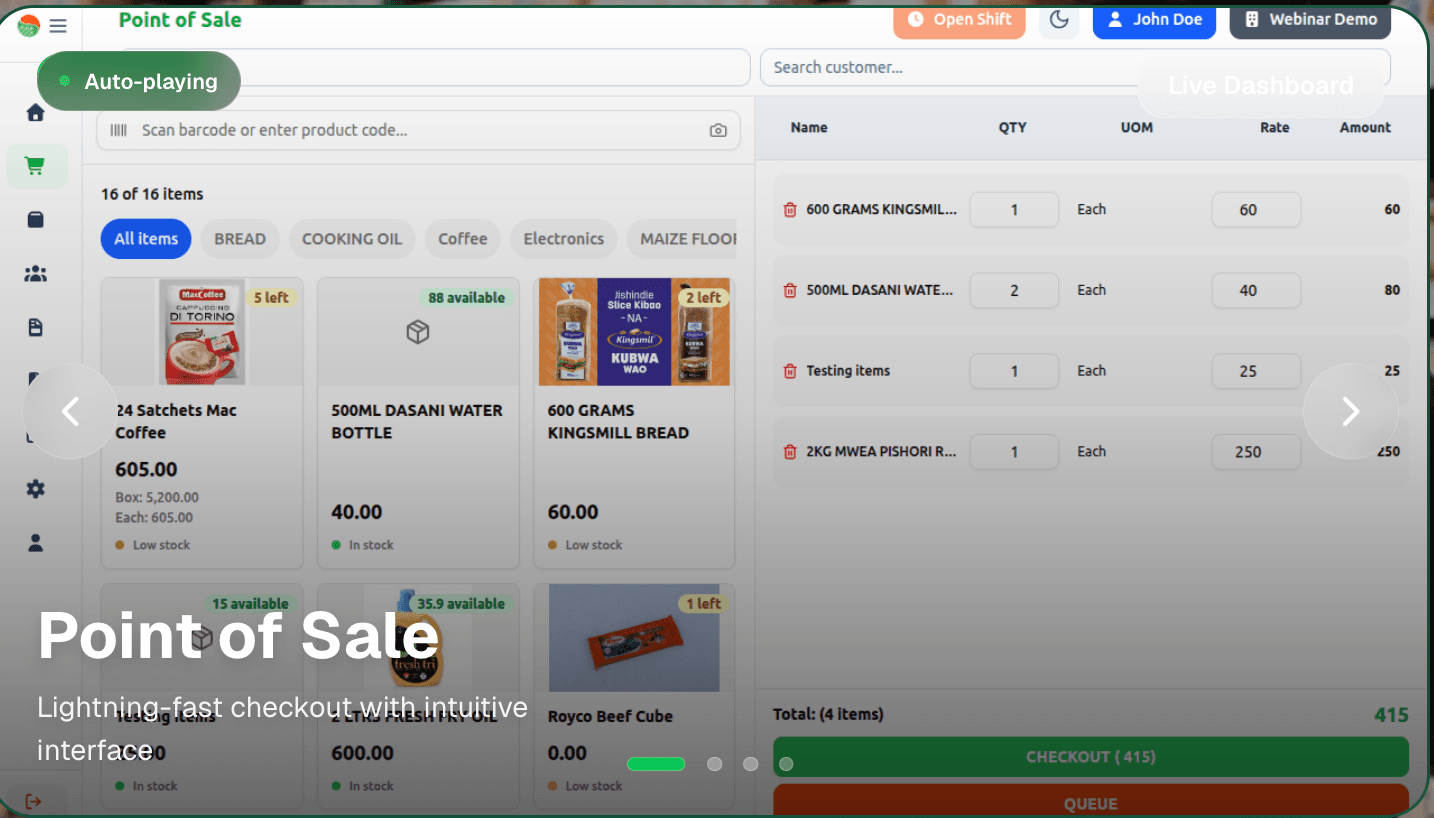
Task: Click the '5 left' stock badge
Action: point(271,298)
